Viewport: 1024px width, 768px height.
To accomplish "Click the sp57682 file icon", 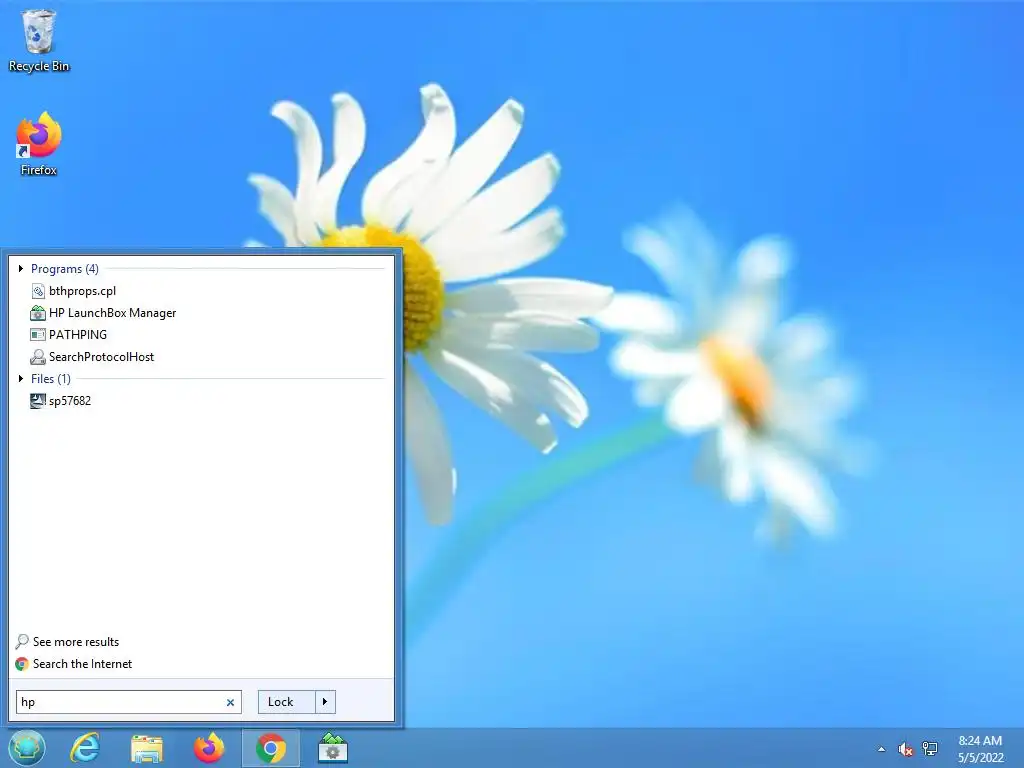I will click(x=38, y=400).
